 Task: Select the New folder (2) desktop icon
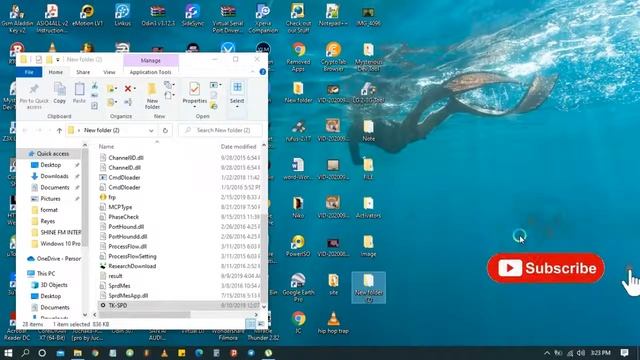[368, 288]
